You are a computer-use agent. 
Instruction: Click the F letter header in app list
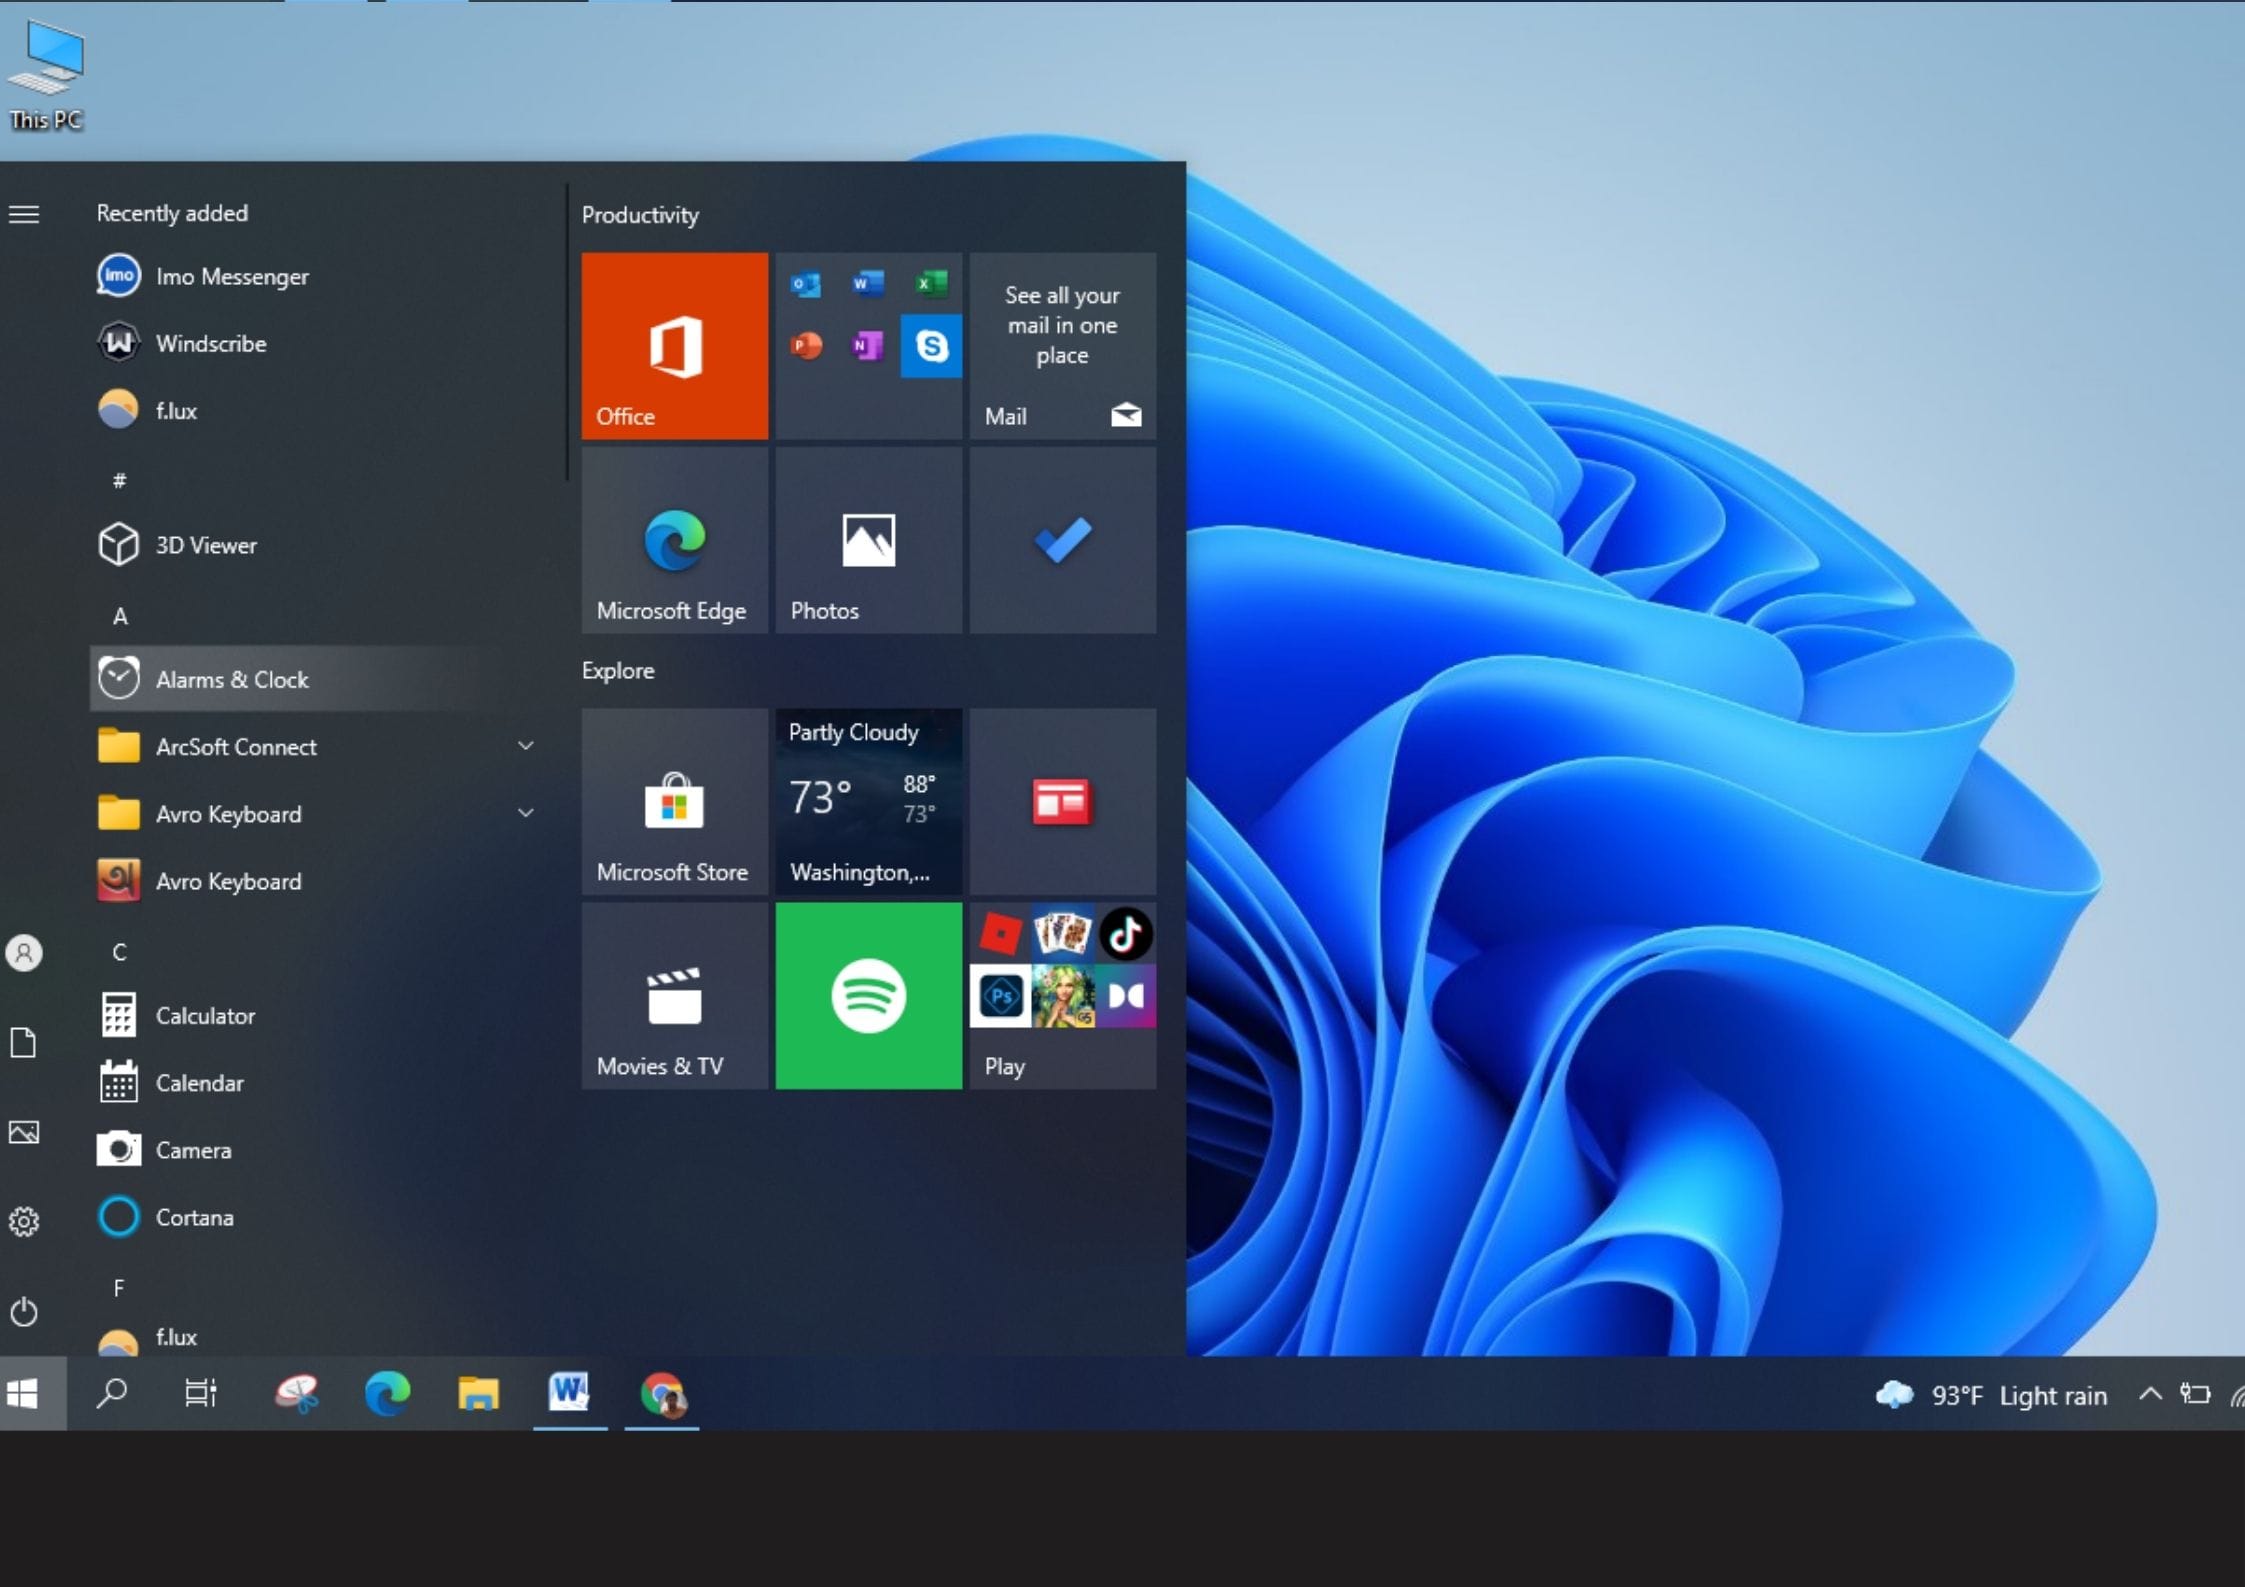tap(119, 1288)
